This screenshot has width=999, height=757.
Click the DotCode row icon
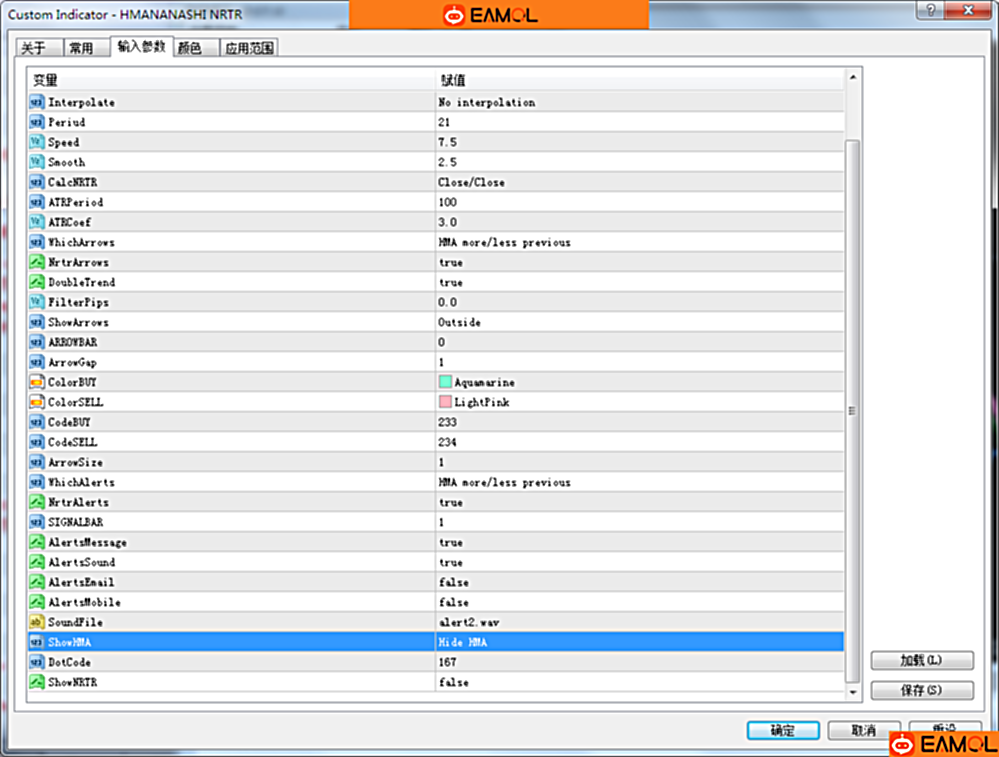[37, 662]
